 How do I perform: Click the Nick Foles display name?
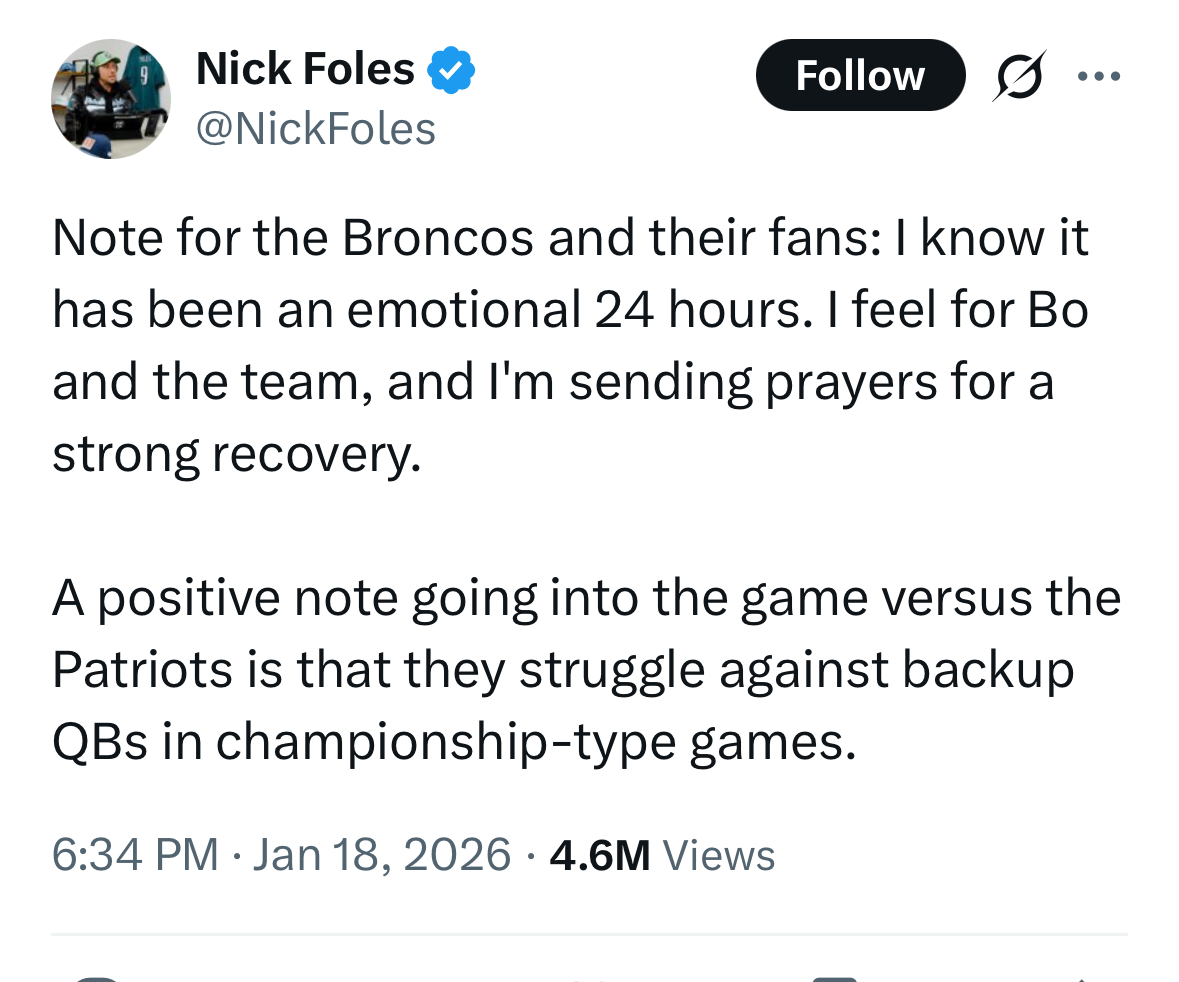[305, 69]
